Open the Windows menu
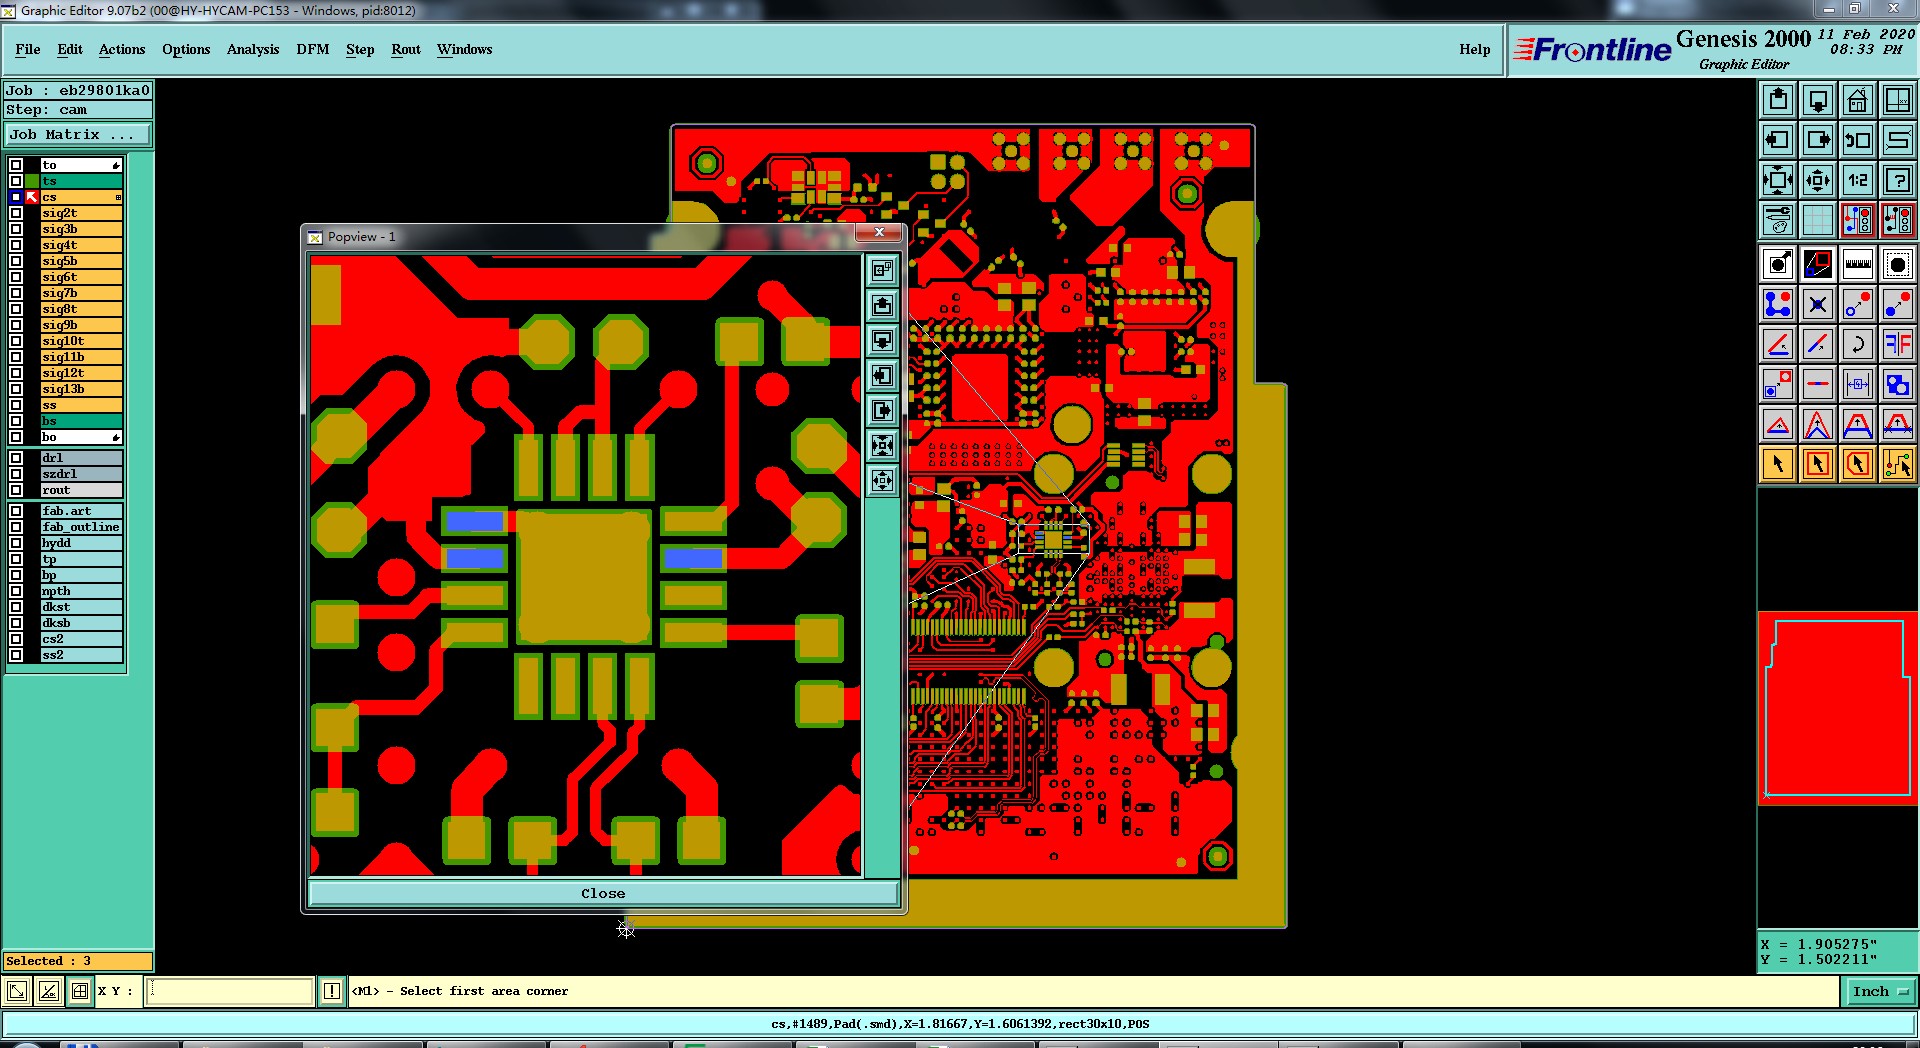 point(464,49)
